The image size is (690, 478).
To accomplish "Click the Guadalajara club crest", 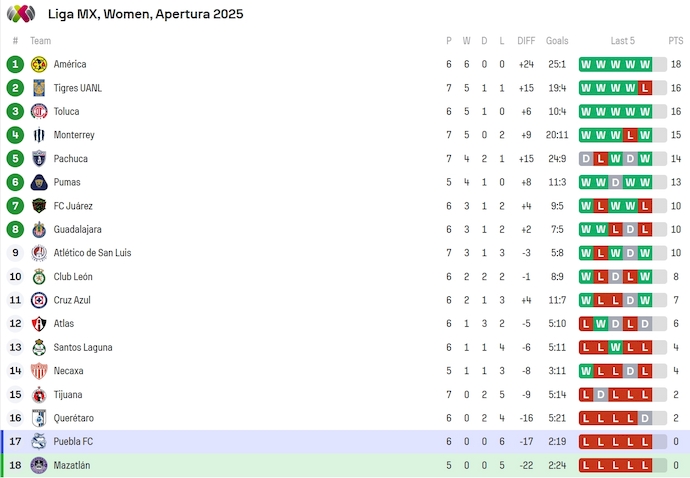I will click(x=39, y=229).
